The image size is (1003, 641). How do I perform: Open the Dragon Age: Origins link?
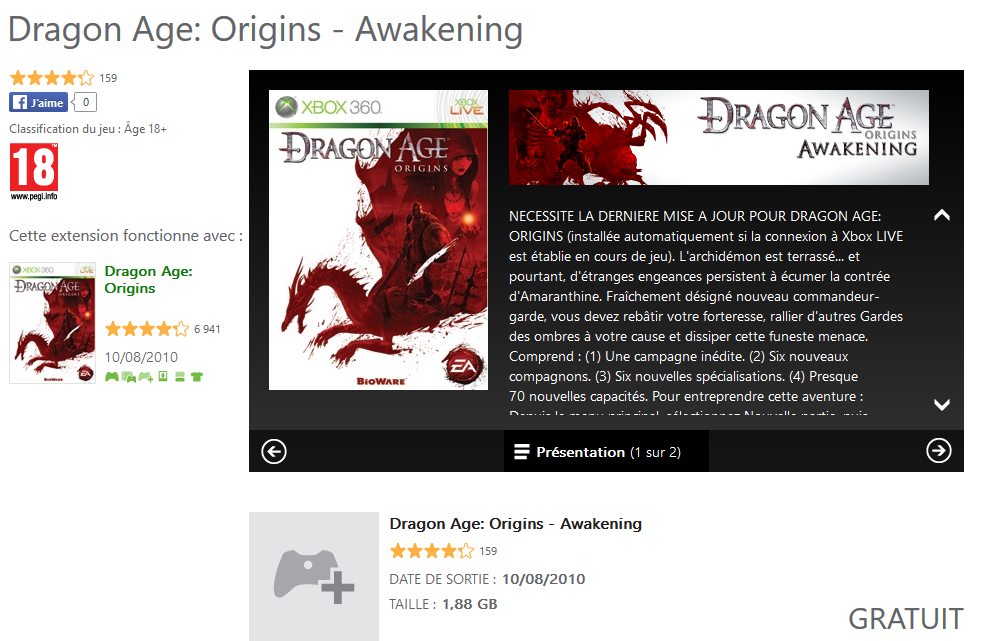[x=148, y=280]
